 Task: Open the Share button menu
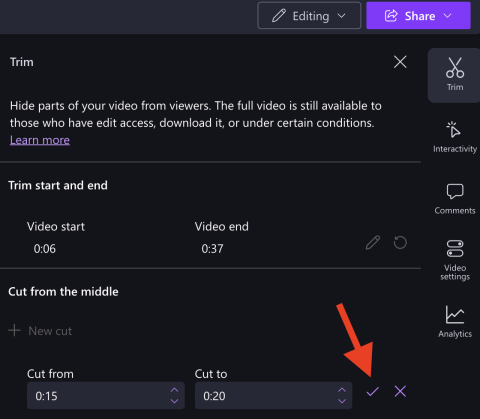pyautogui.click(x=418, y=16)
